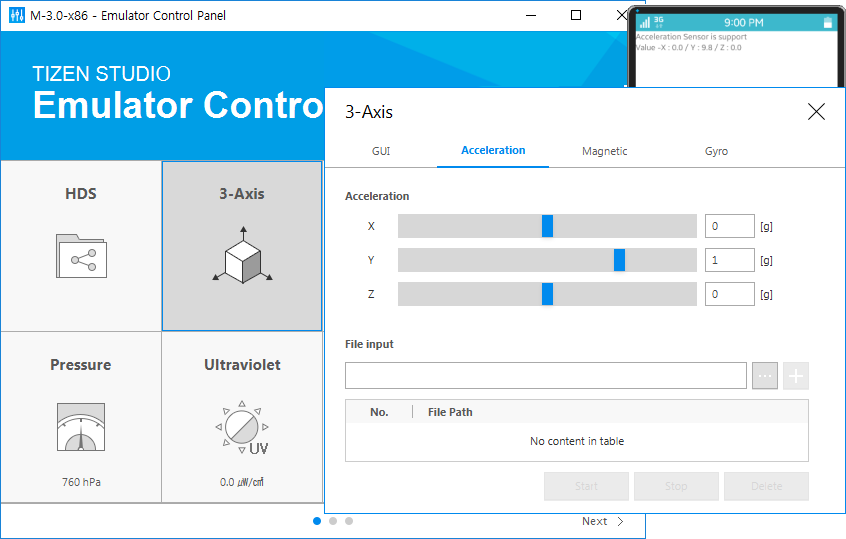Click the emulator battery indicator icon
The image size is (846, 539).
point(827,22)
